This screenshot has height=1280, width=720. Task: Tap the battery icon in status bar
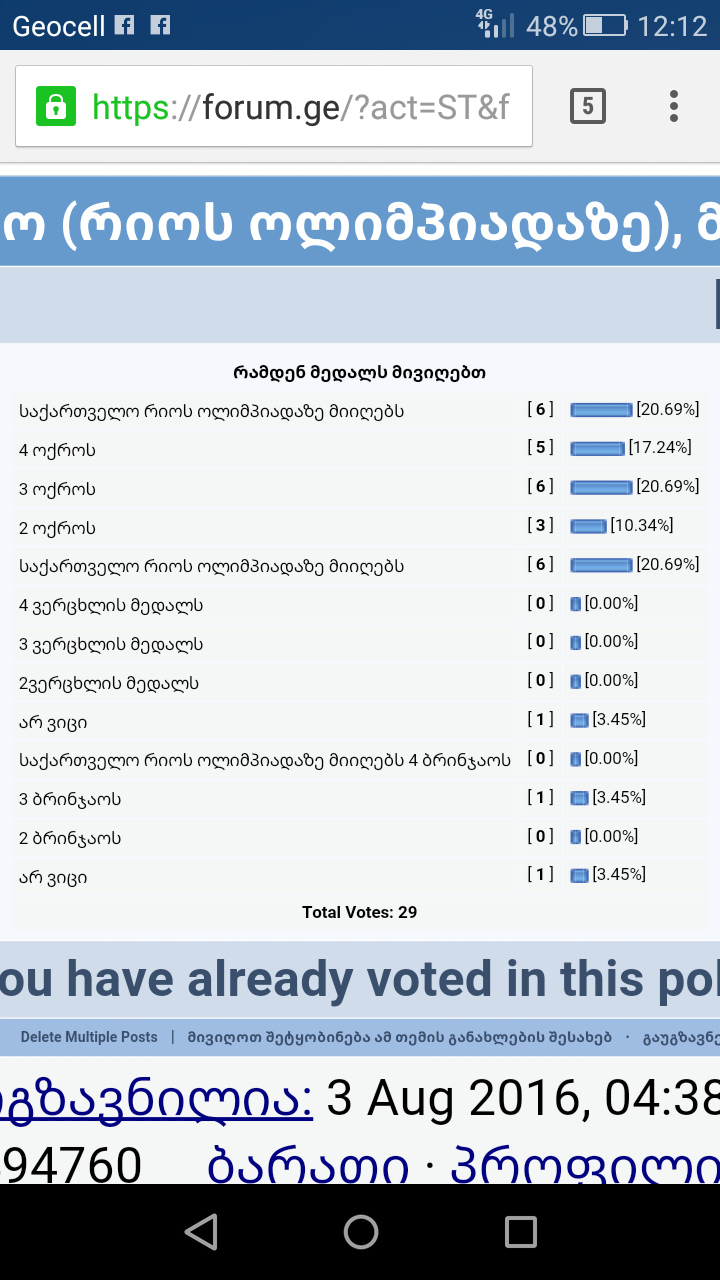click(x=605, y=25)
